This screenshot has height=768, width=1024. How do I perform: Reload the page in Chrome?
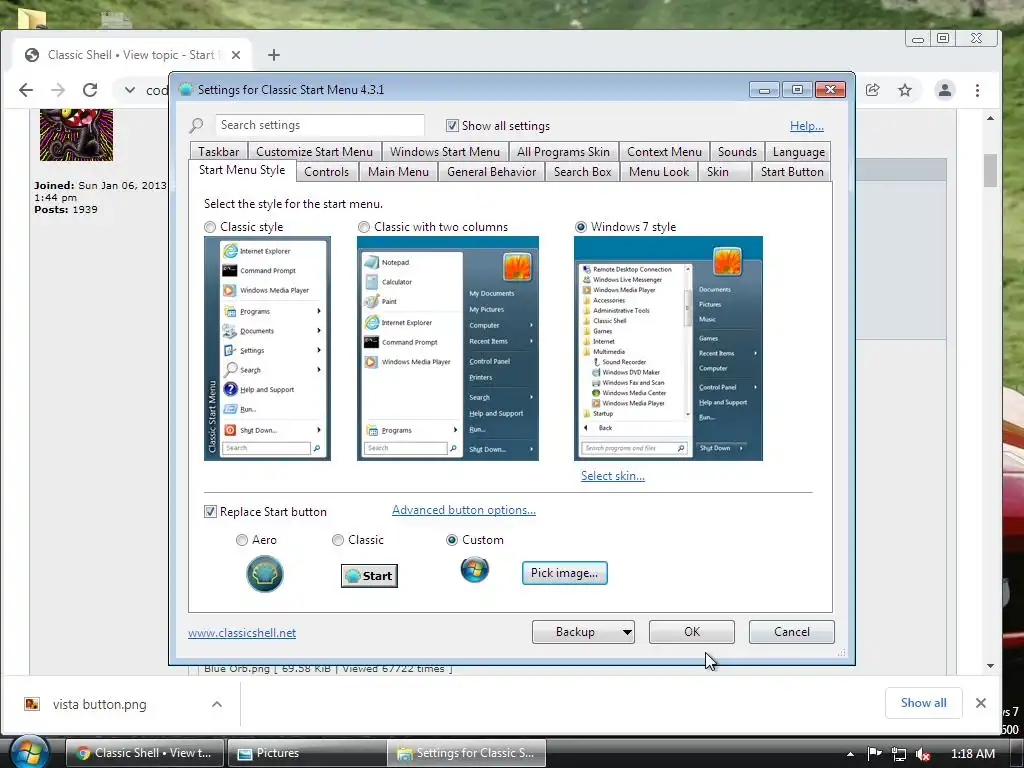pyautogui.click(x=90, y=90)
